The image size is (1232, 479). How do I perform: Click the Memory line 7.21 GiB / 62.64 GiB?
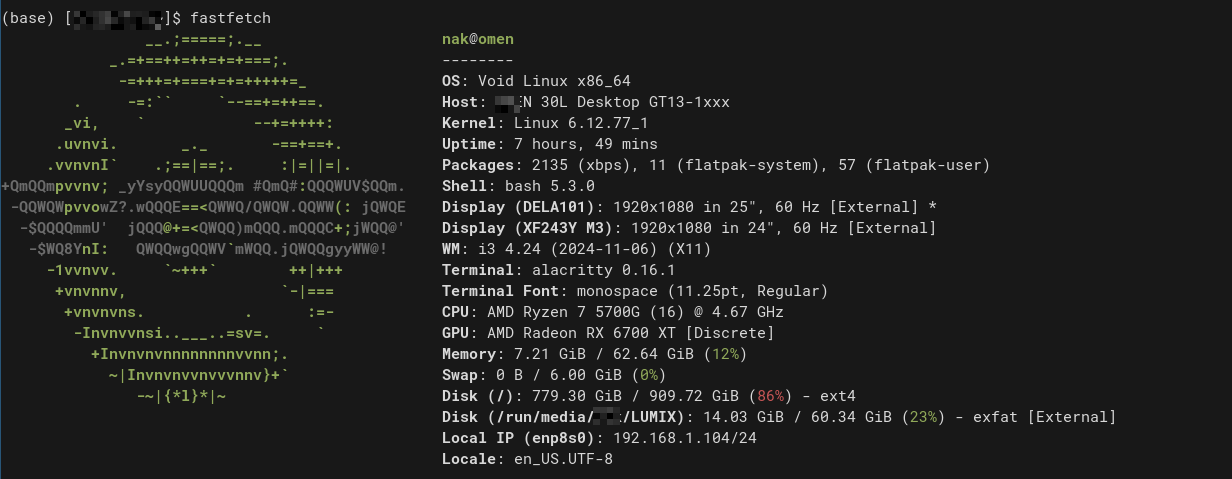595,354
